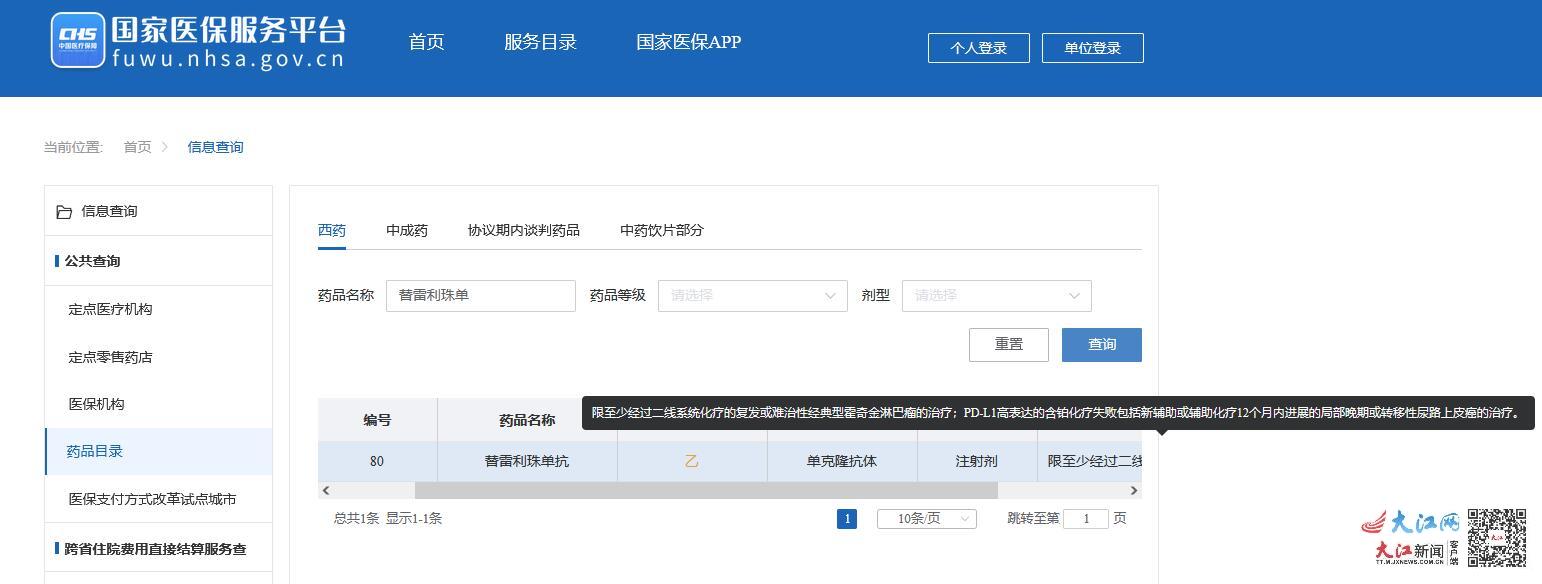Click the folder icon beside 信息查询
Screen dimensions: 1542x584
[x=65, y=210]
